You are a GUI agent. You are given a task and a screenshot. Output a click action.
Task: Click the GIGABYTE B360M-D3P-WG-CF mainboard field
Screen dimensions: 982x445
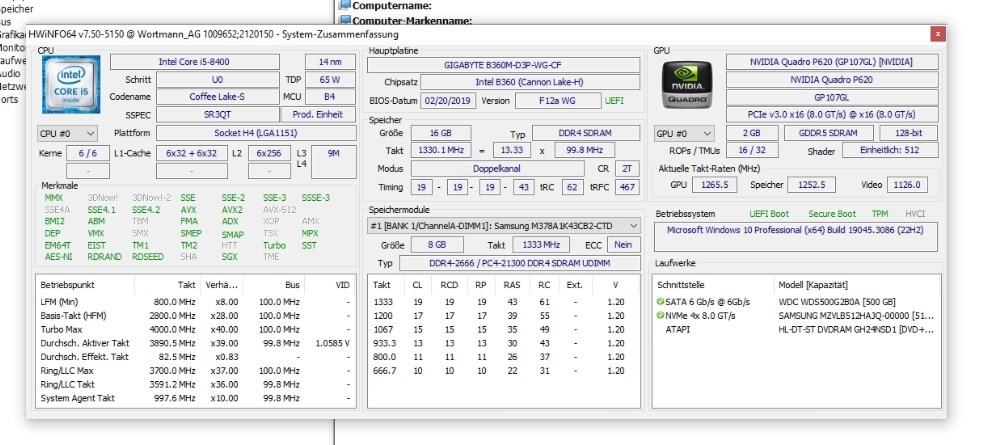tap(504, 65)
